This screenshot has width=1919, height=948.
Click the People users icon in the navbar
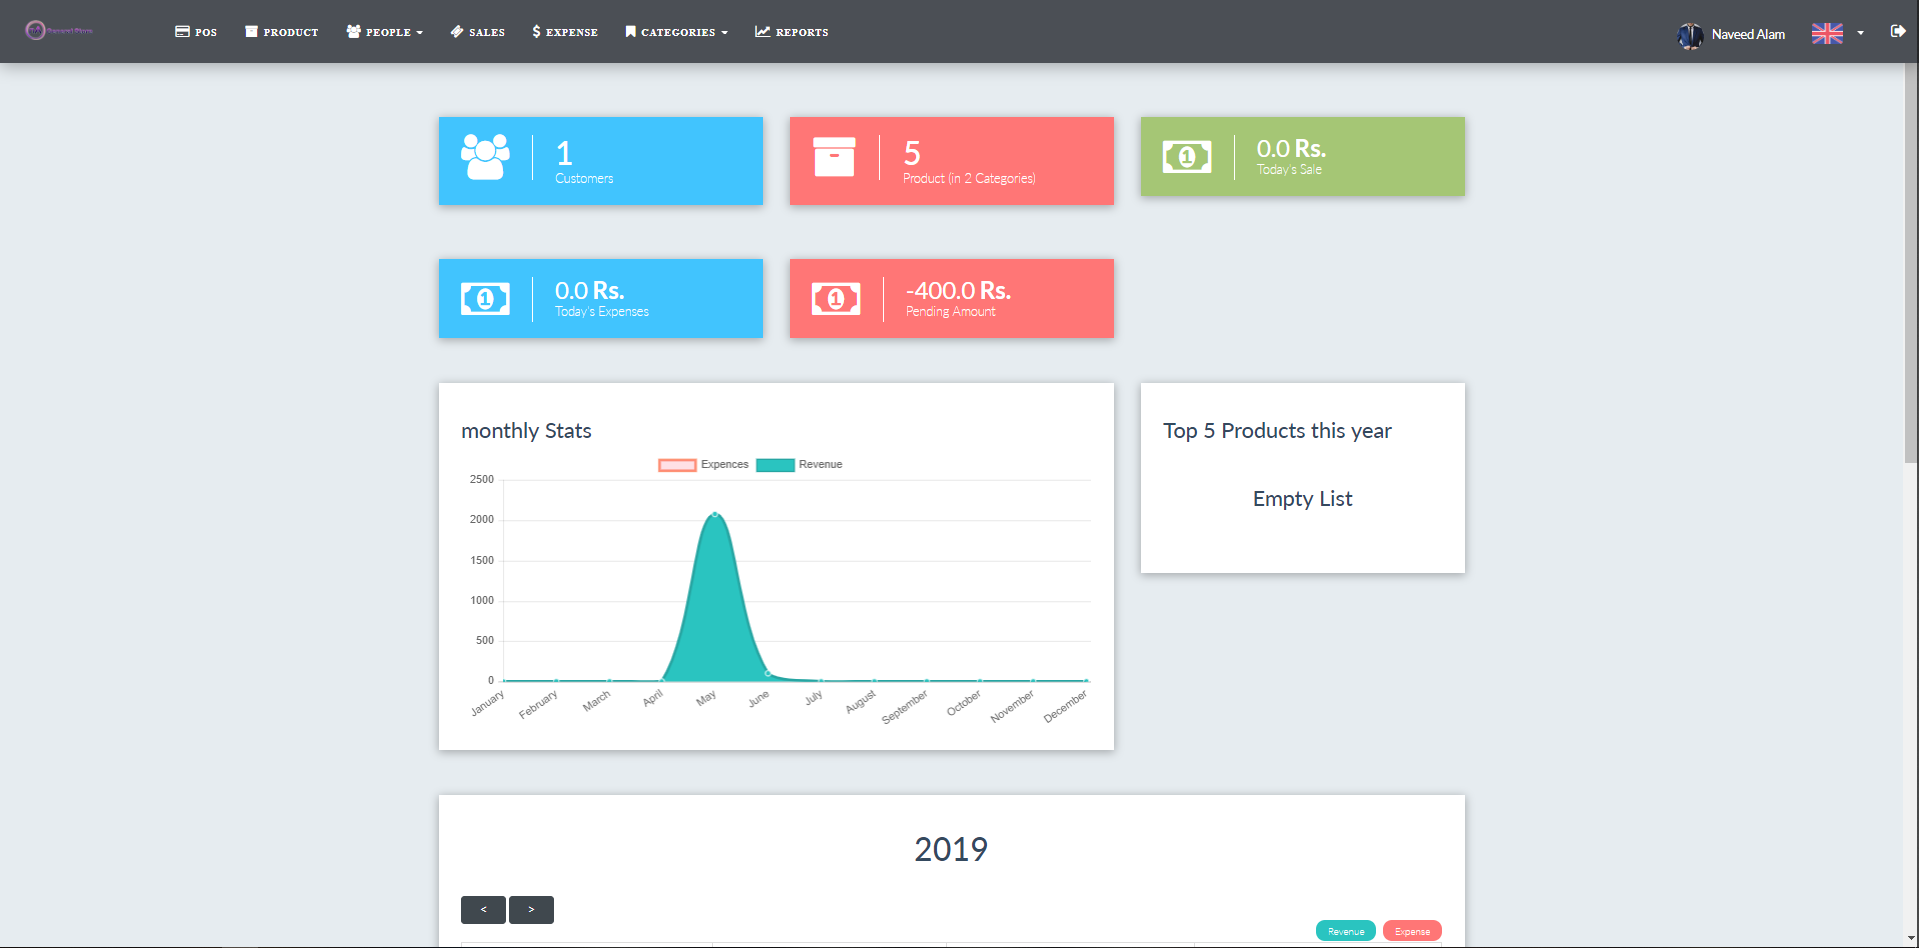(x=353, y=31)
